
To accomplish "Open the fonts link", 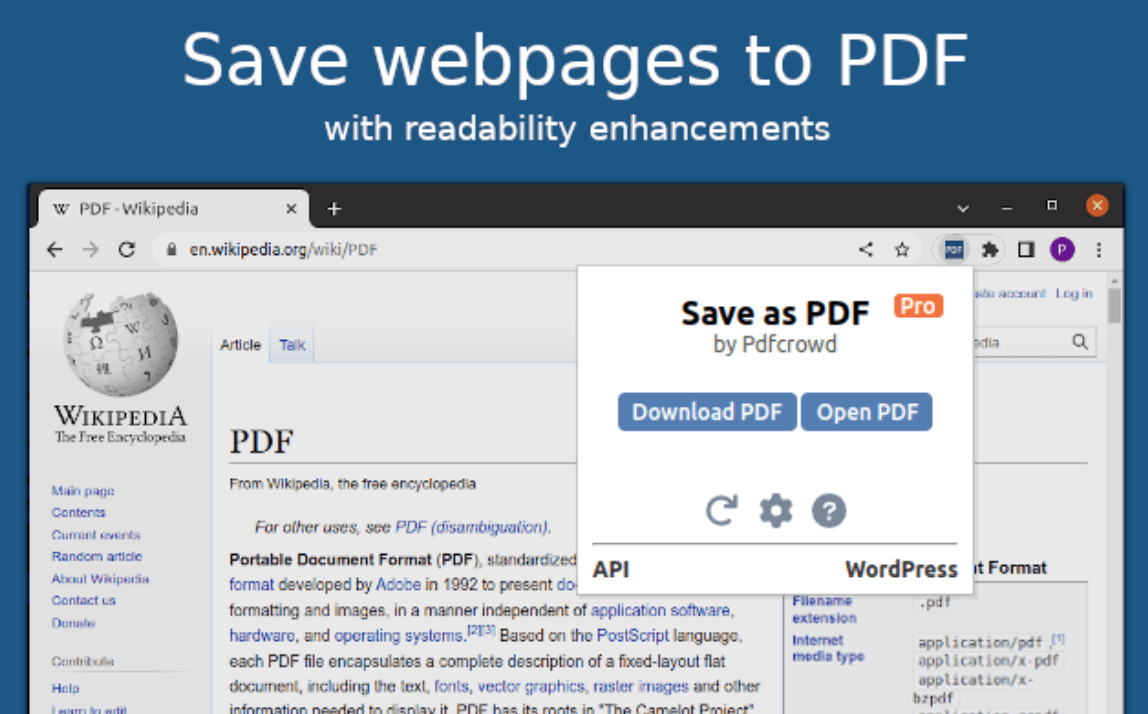I will point(451,686).
